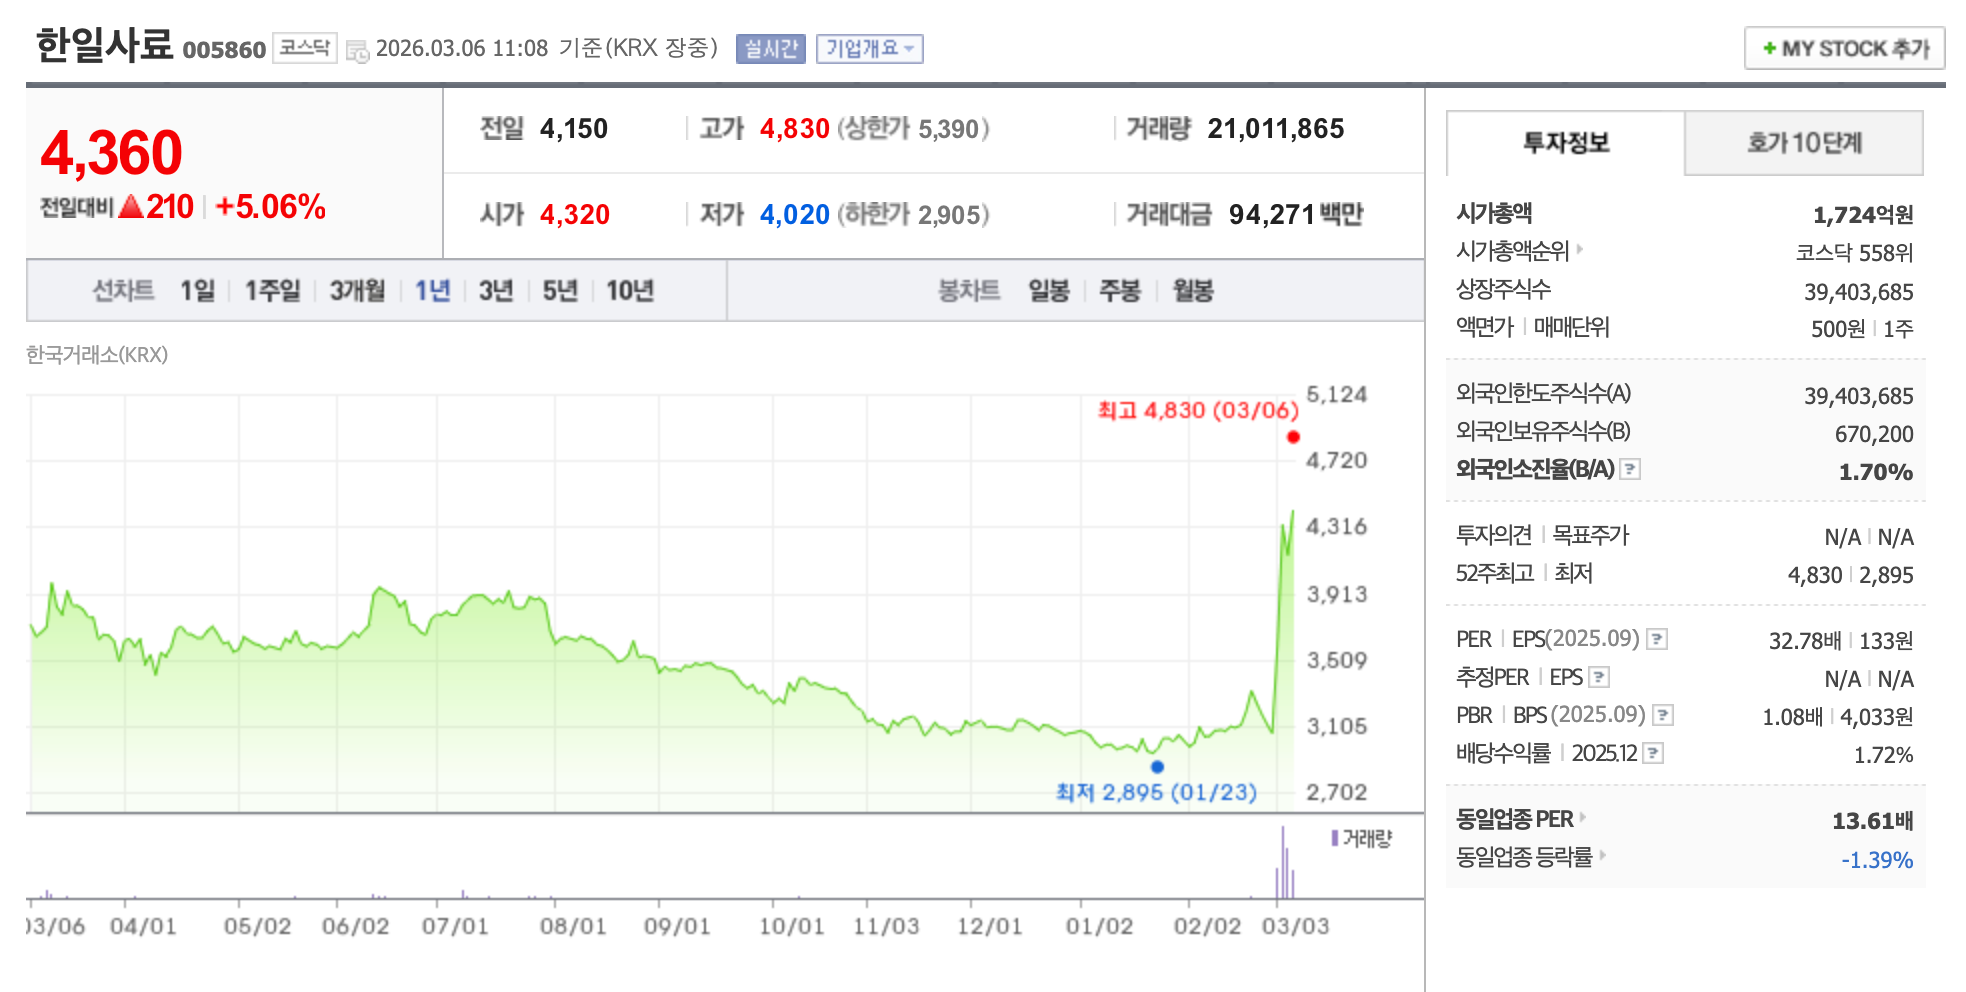The height and width of the screenshot is (992, 1966).
Task: Click the 코스닥 market badge
Action: point(305,48)
